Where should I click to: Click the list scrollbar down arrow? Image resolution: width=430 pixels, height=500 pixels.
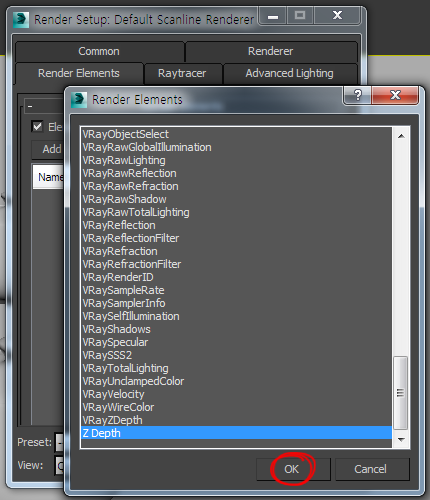(x=401, y=440)
